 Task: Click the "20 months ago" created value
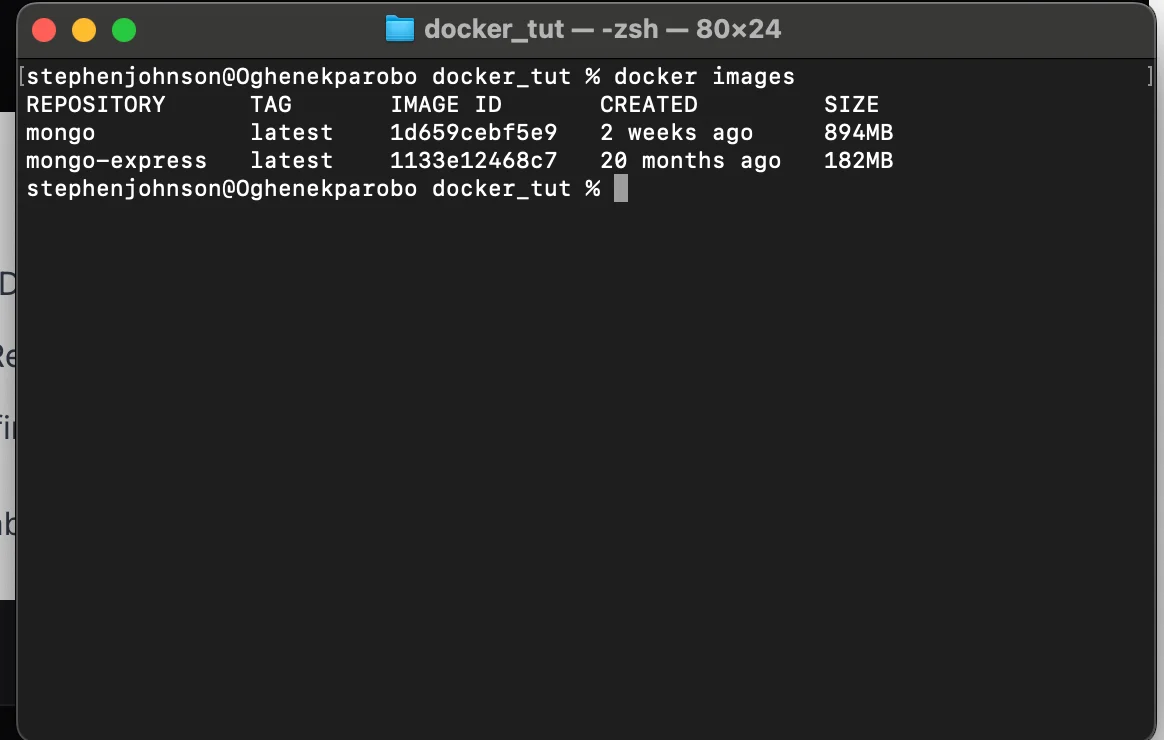690,161
